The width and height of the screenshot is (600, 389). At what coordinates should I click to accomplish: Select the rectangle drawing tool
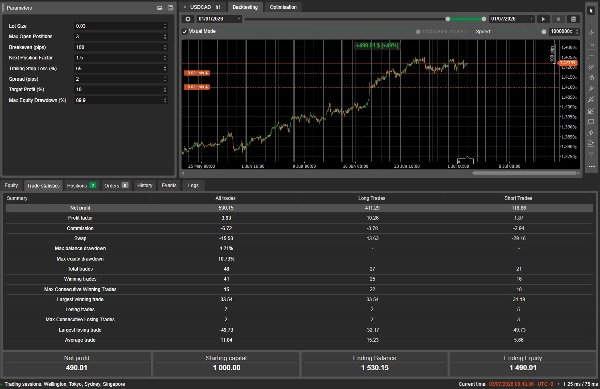(x=591, y=122)
